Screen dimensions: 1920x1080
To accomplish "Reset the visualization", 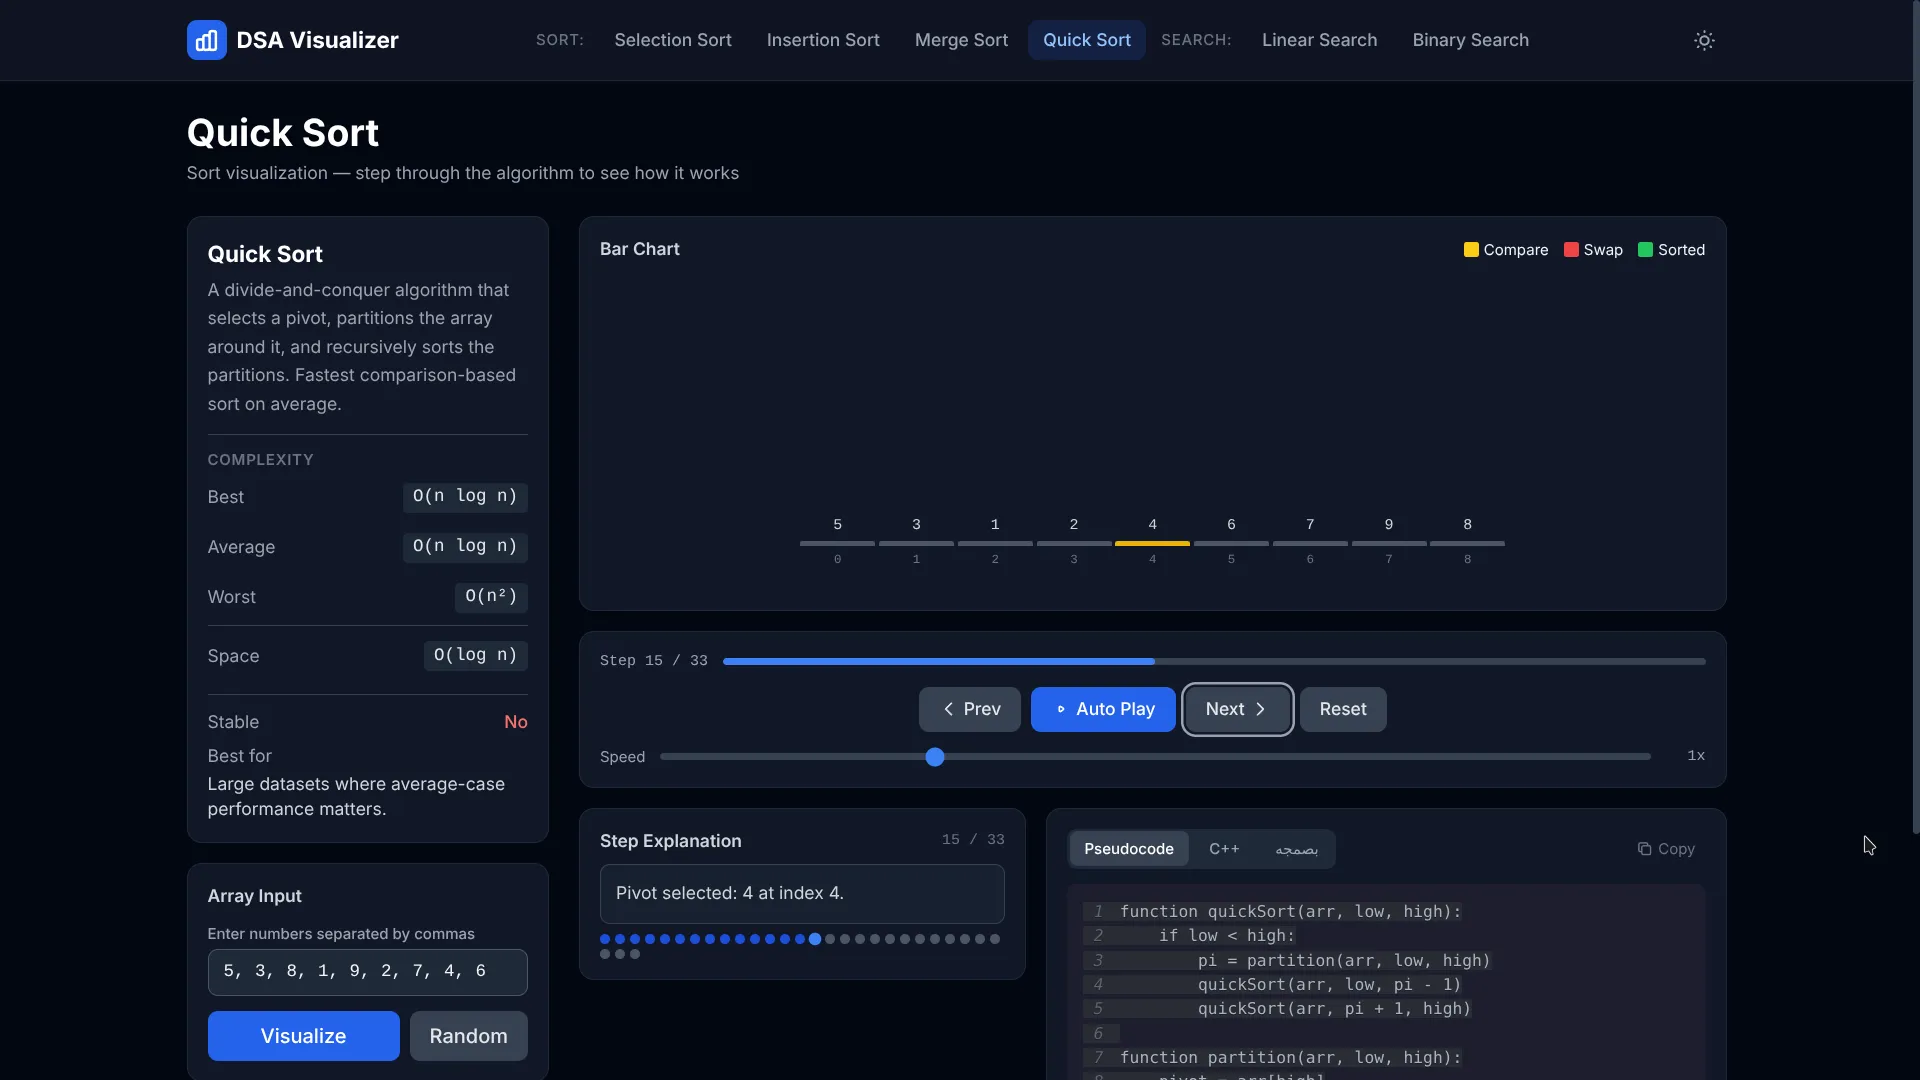I will [x=1343, y=709].
